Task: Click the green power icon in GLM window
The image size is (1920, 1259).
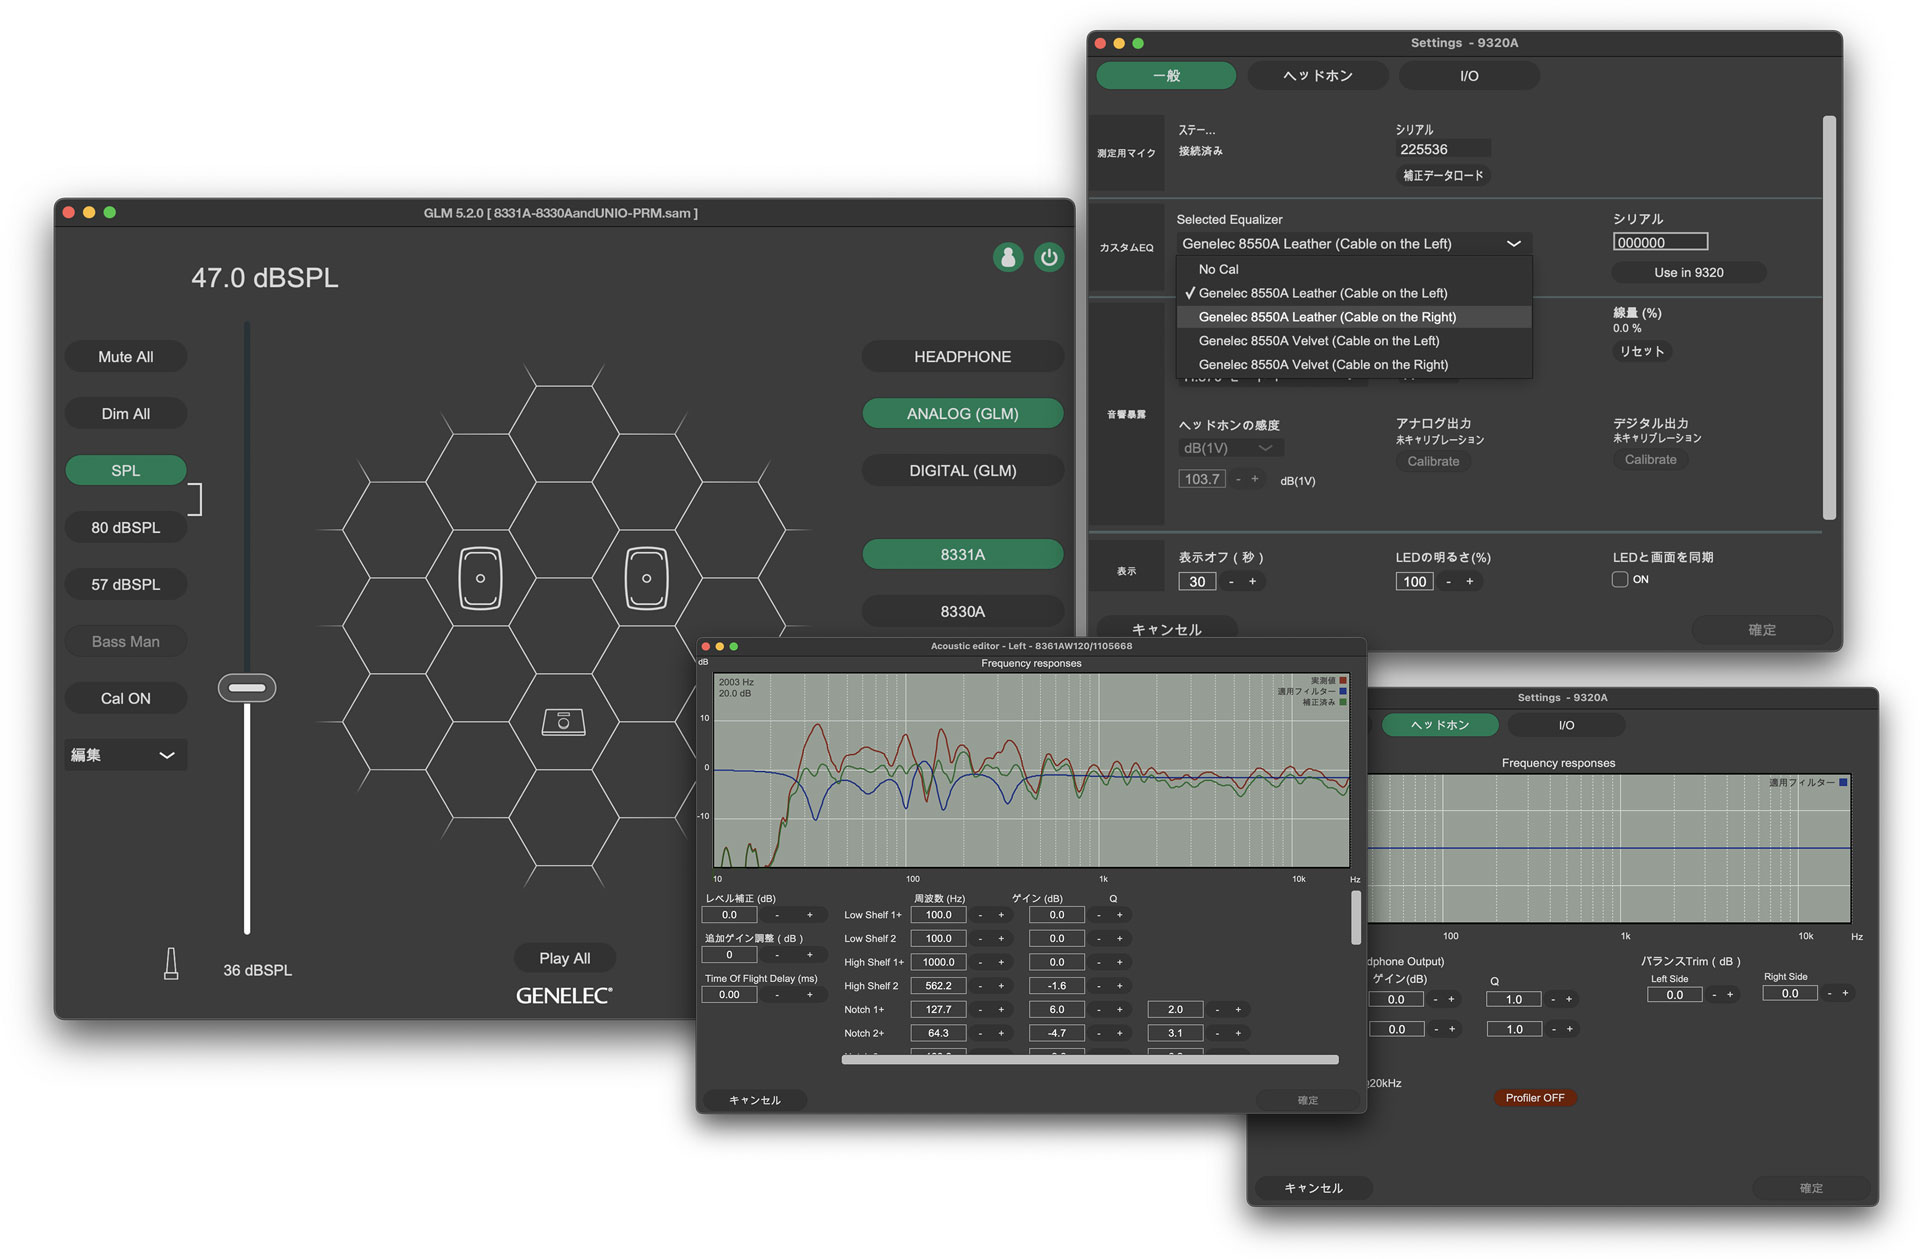Action: point(1049,257)
